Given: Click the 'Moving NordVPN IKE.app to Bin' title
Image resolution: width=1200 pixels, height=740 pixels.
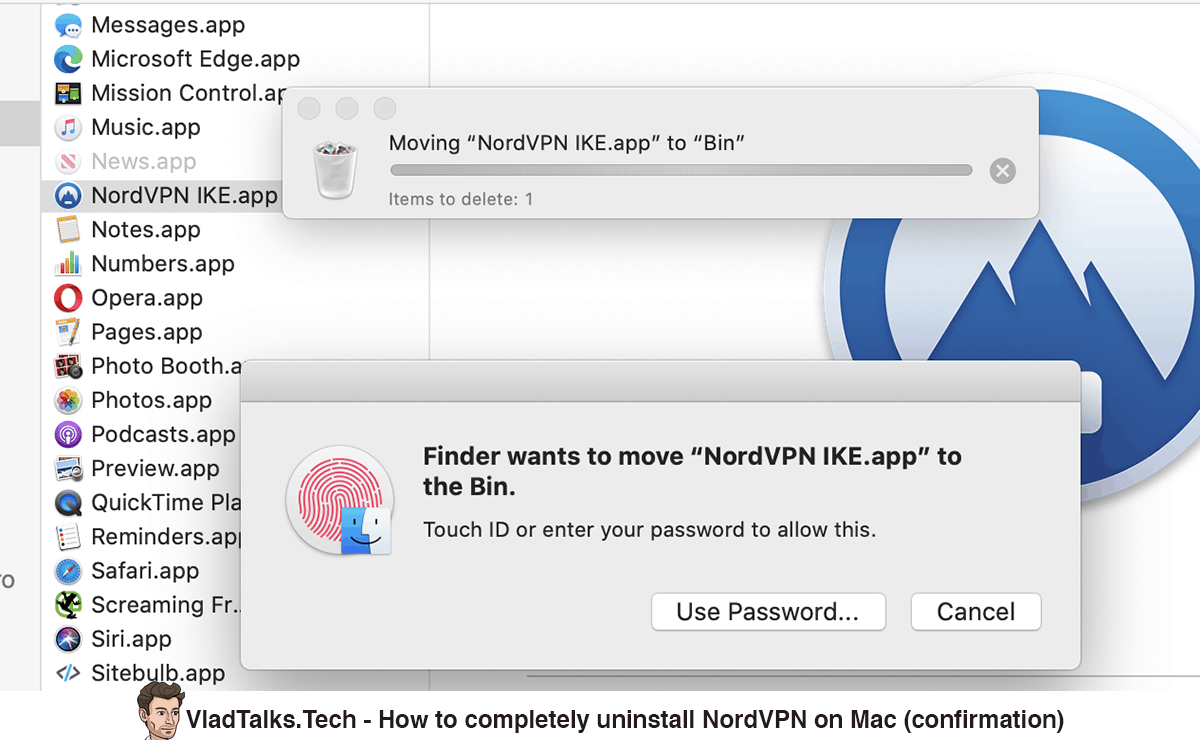Looking at the screenshot, I should tap(568, 143).
